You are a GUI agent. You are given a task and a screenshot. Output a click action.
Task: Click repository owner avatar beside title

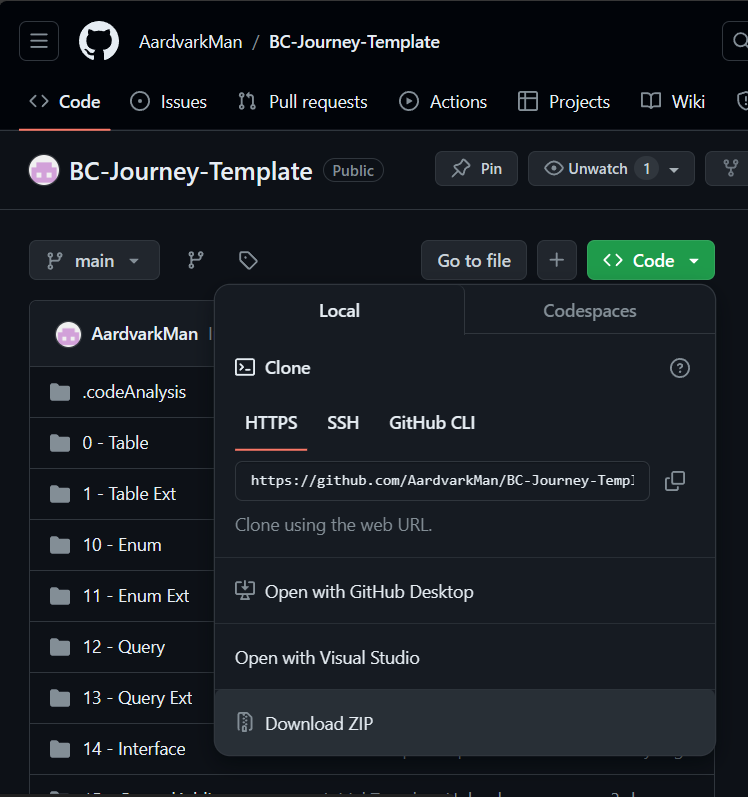[44, 170]
